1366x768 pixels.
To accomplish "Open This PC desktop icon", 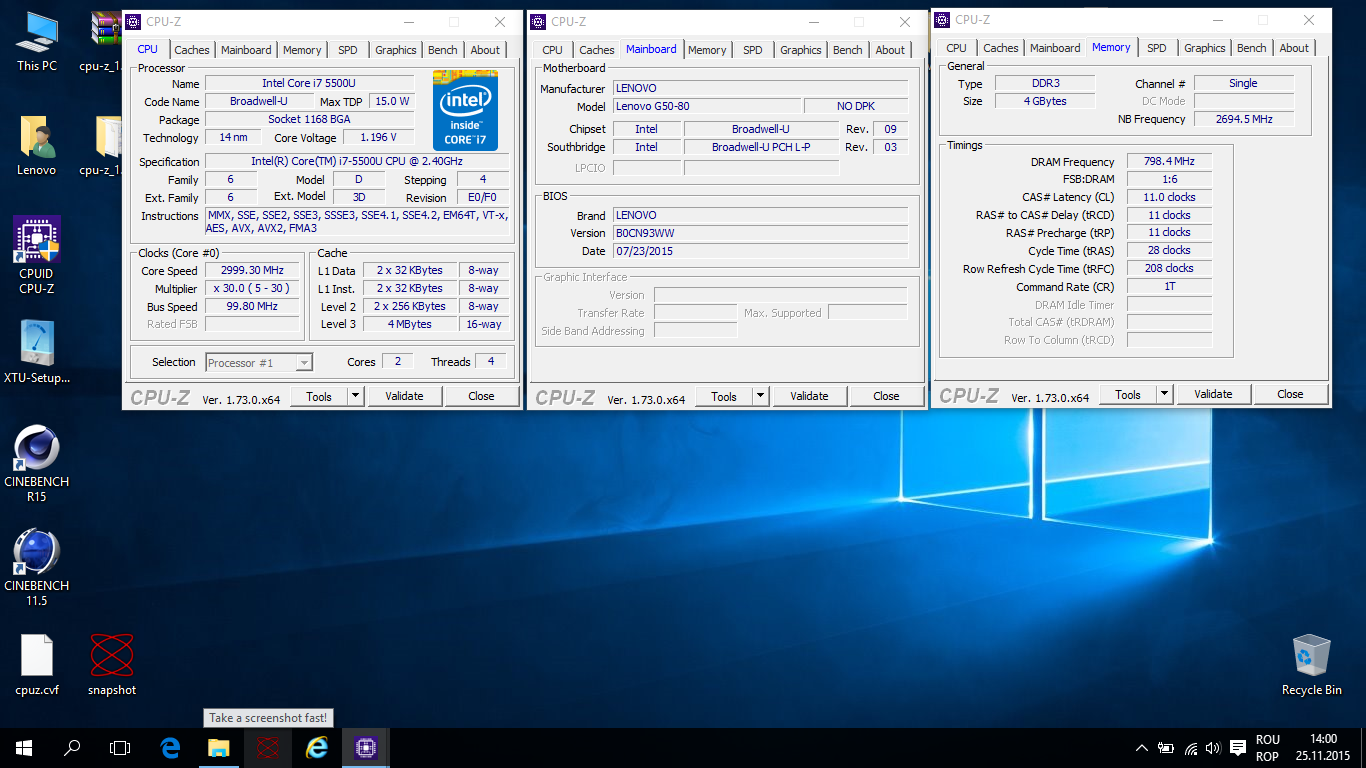I will click(37, 41).
